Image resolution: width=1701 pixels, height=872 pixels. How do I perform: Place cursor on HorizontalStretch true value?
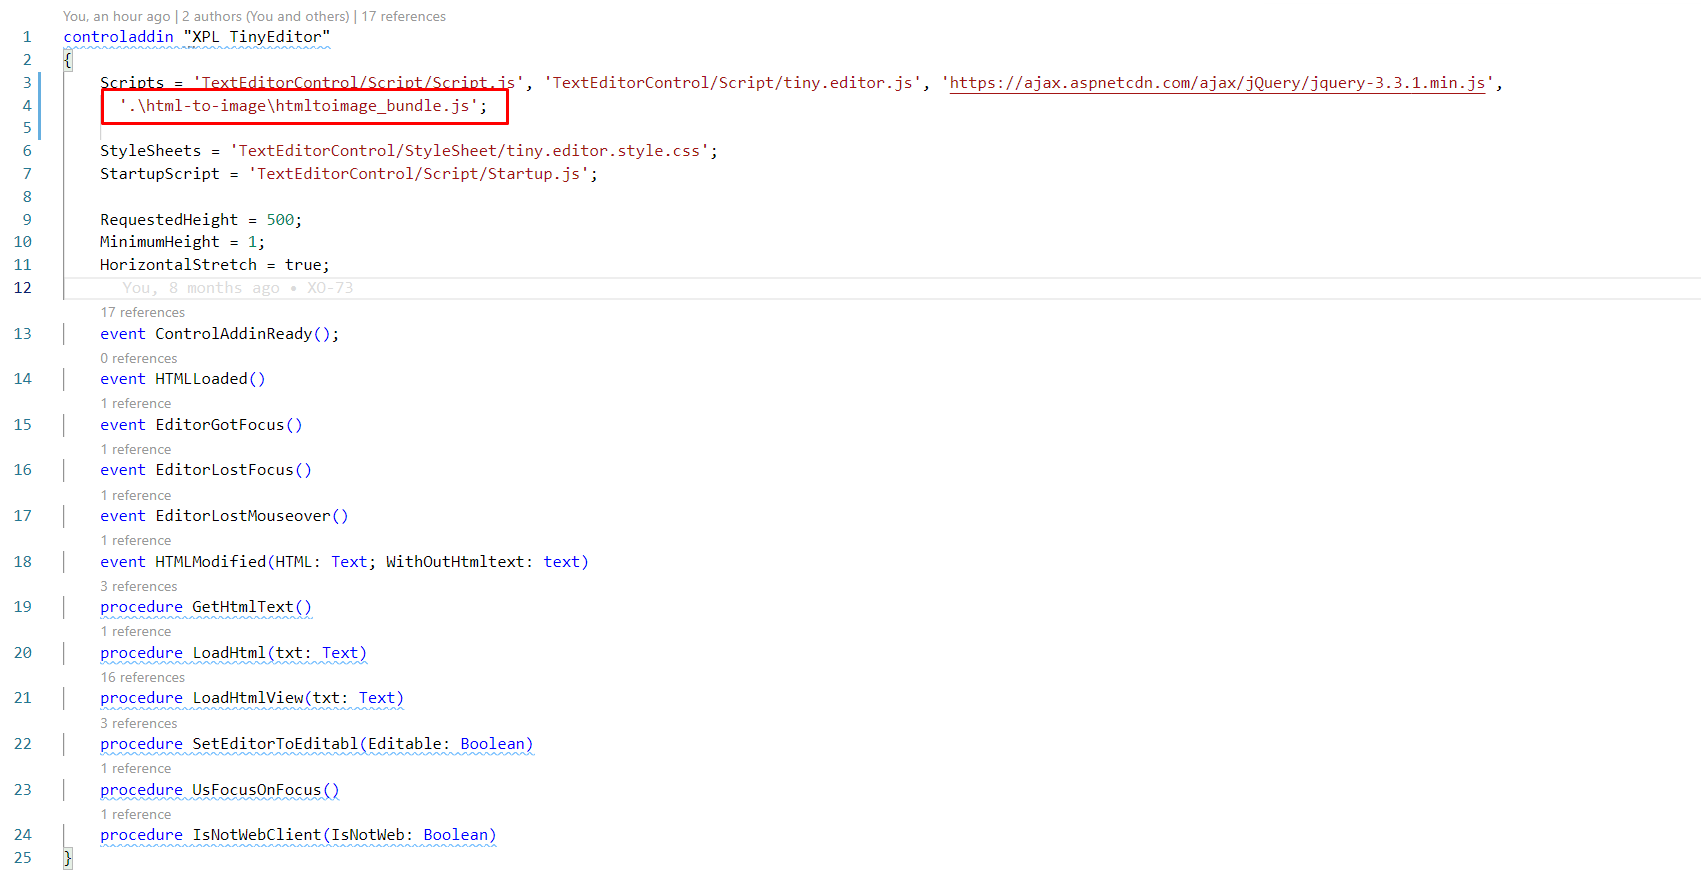click(x=303, y=265)
